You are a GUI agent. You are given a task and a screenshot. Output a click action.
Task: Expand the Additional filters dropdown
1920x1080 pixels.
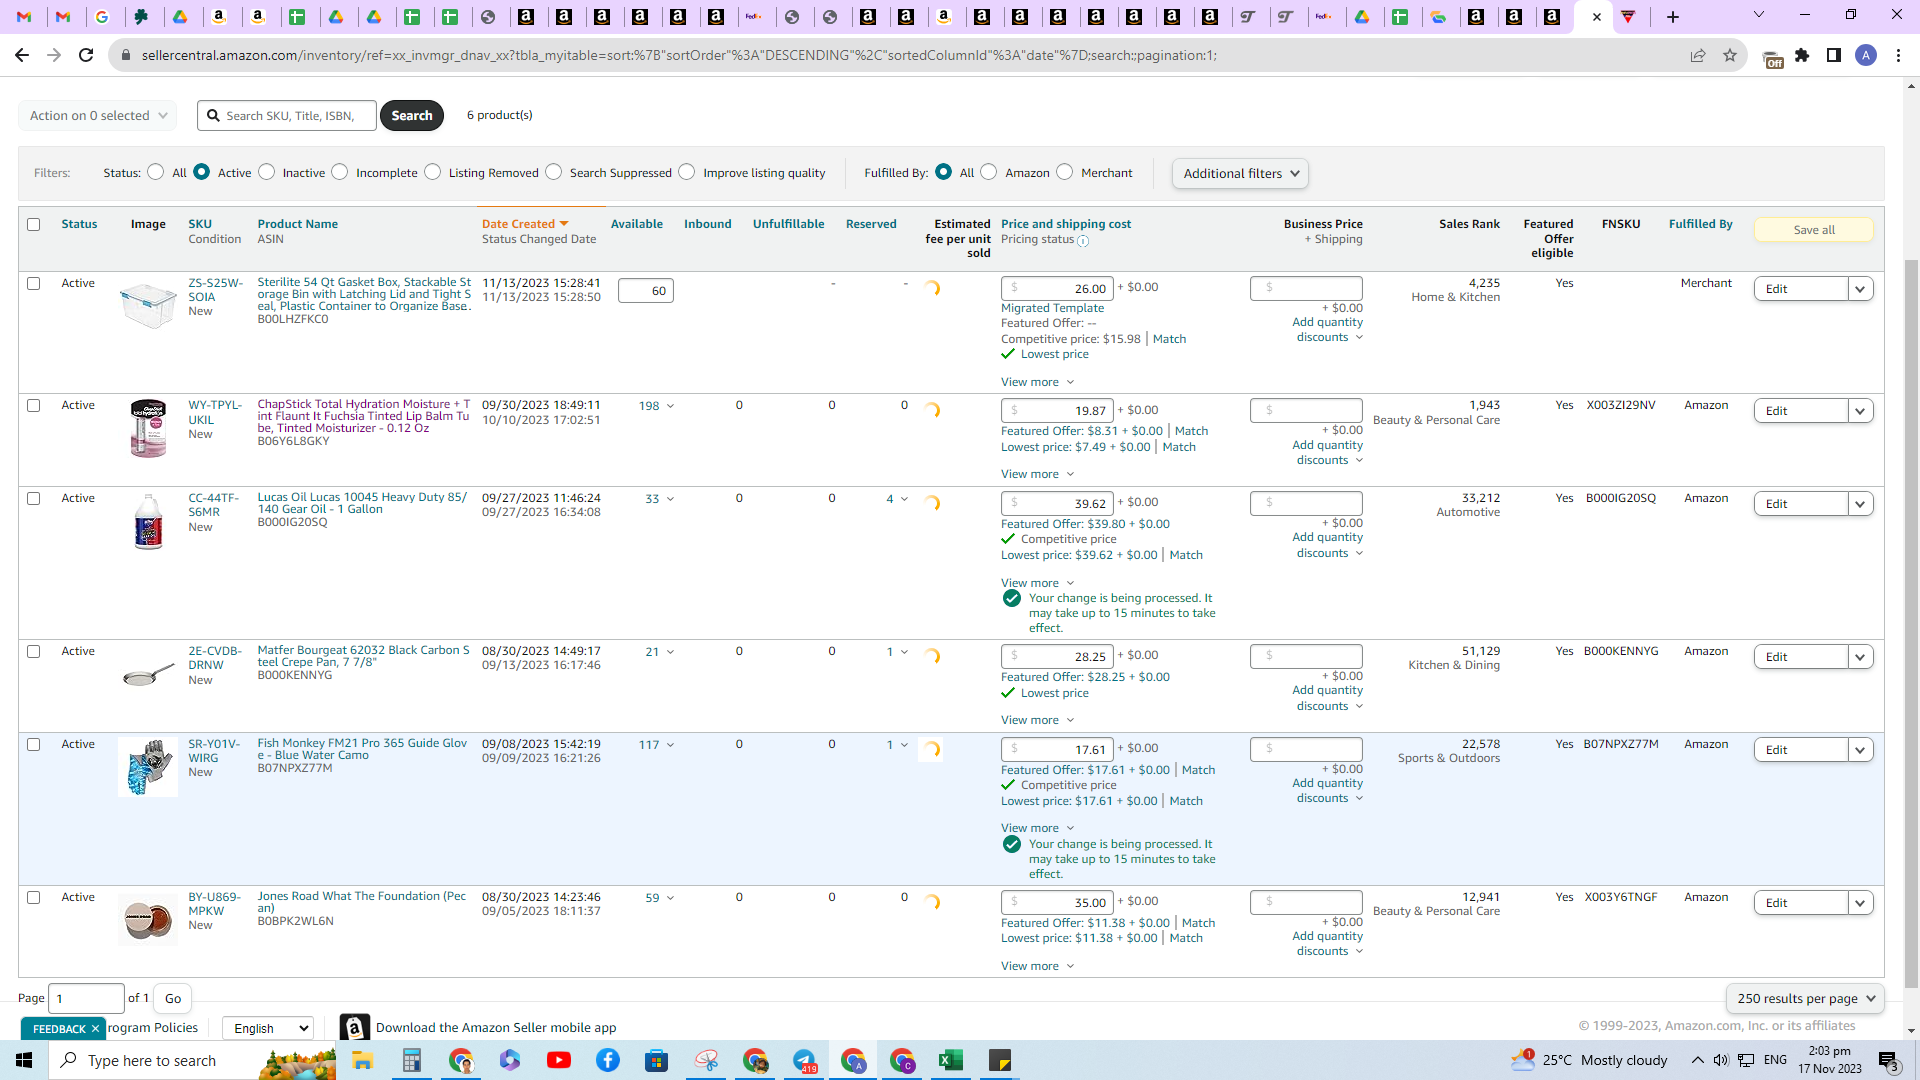click(x=1240, y=173)
